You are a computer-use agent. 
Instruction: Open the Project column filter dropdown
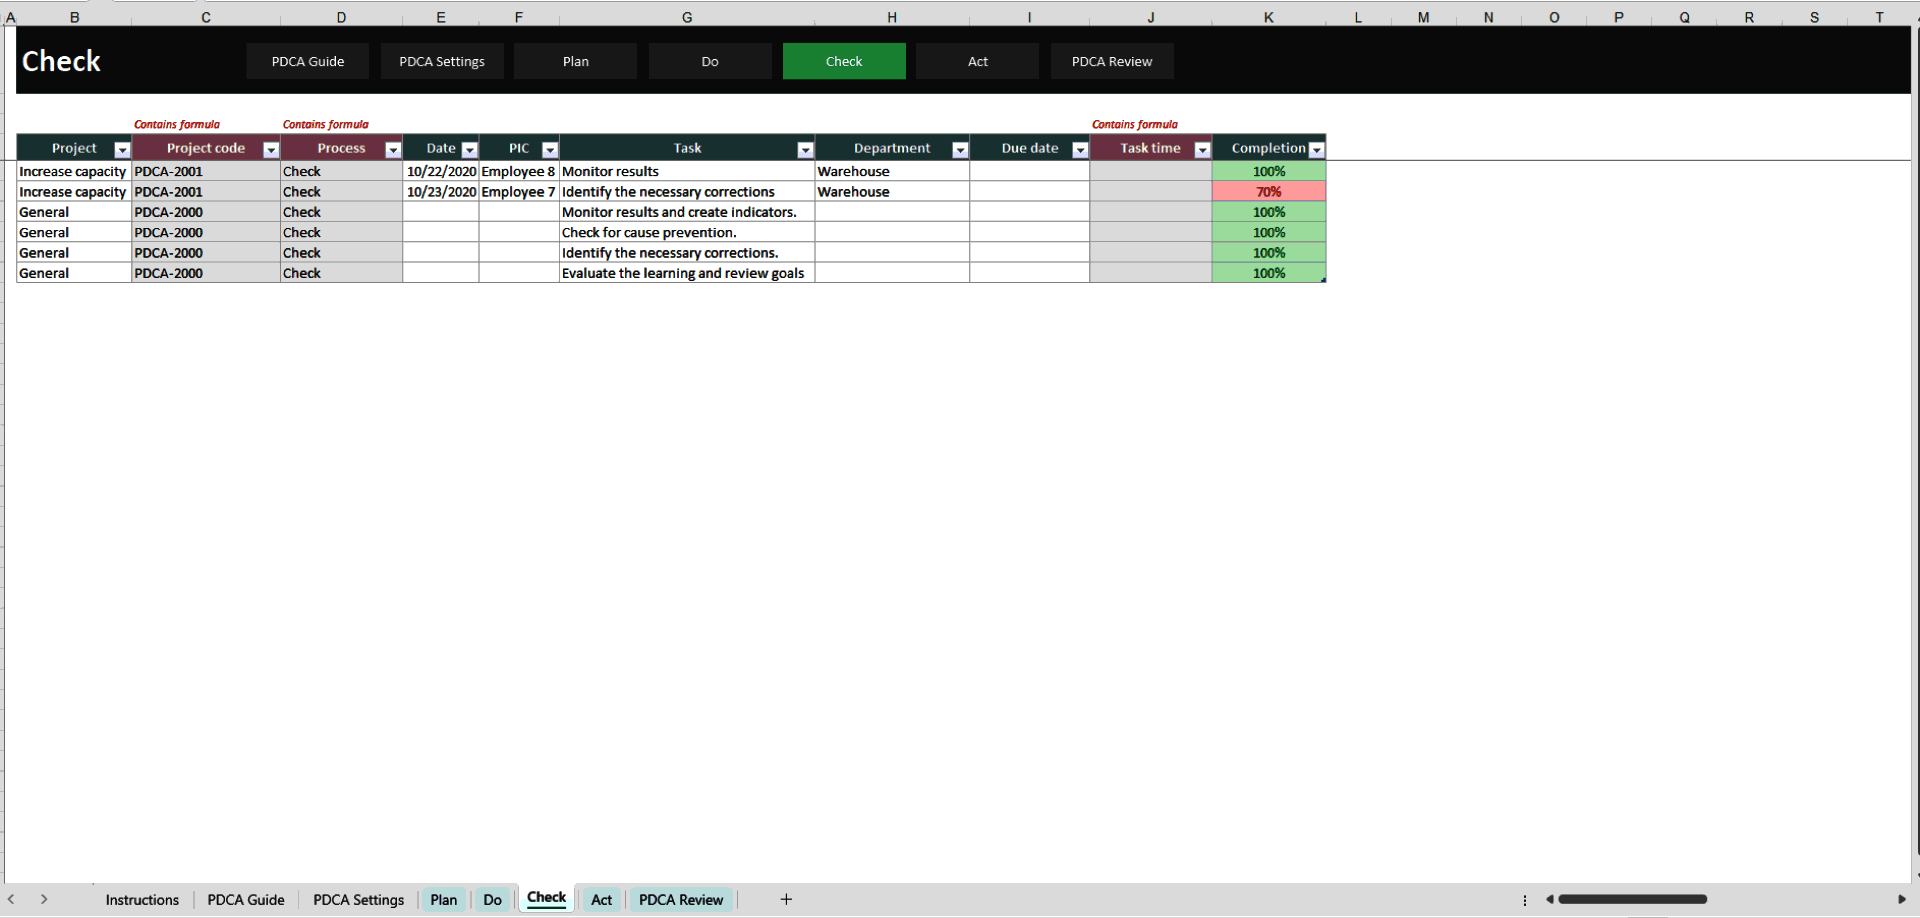point(122,148)
